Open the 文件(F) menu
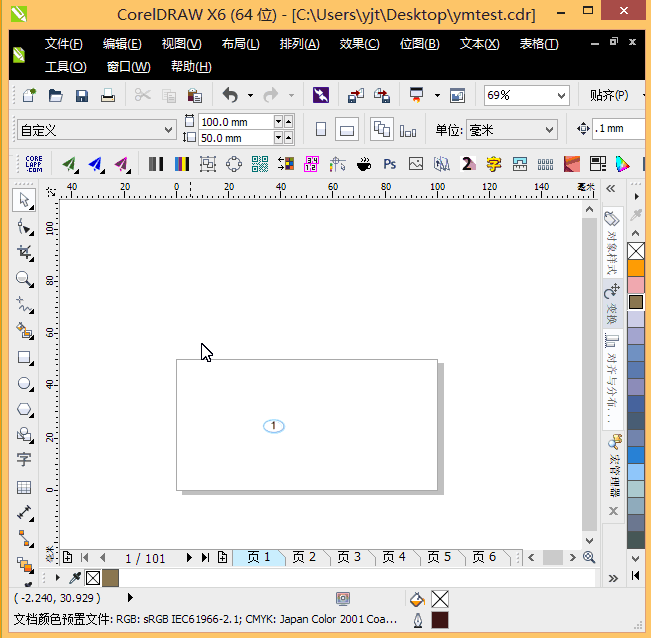This screenshot has height=638, width=651. click(64, 44)
